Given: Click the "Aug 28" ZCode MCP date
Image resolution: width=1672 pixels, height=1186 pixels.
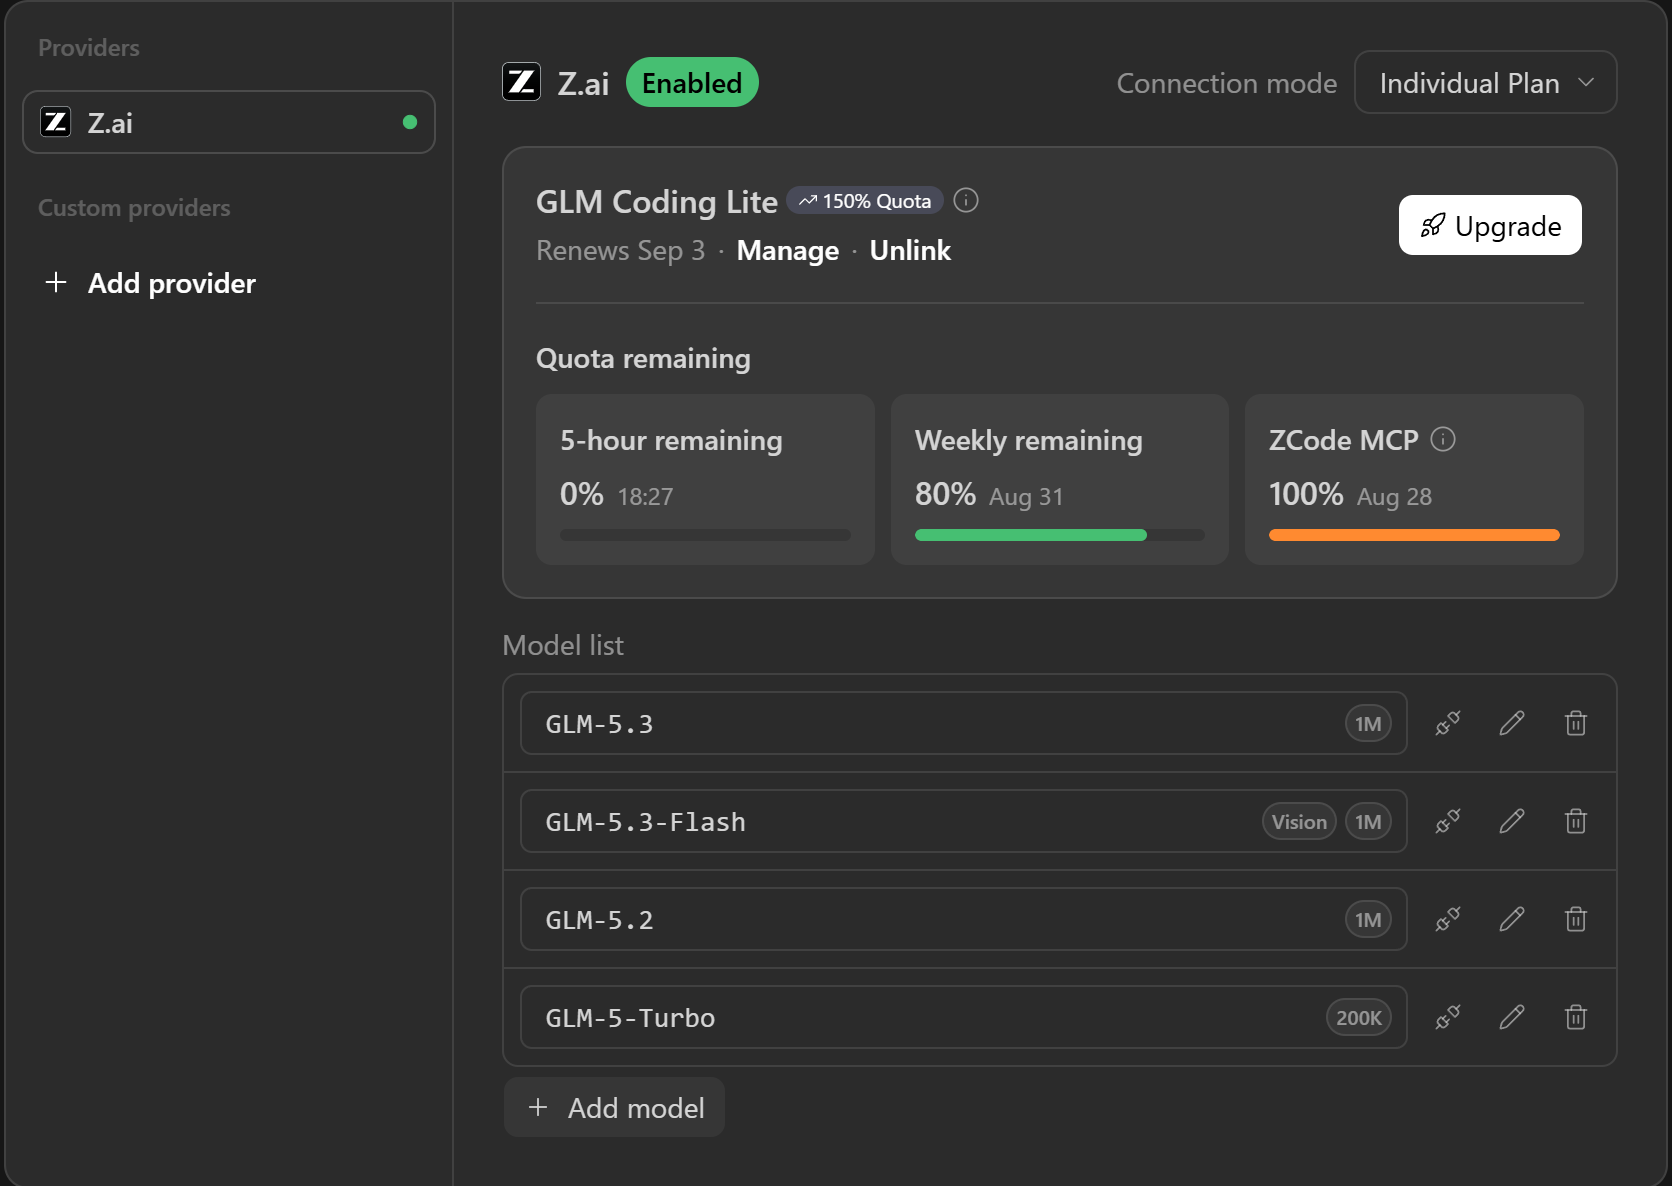Looking at the screenshot, I should (x=1394, y=496).
